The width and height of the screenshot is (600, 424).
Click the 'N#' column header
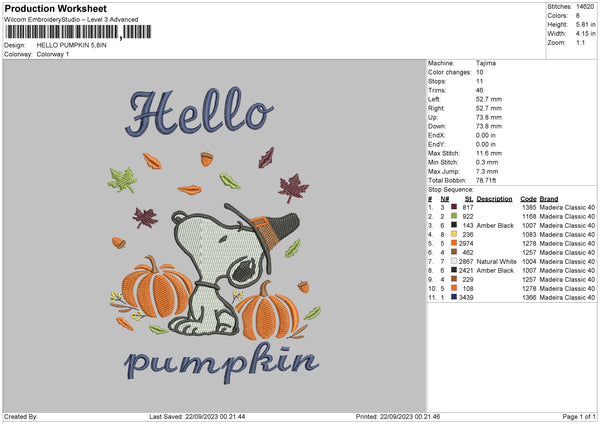click(445, 199)
